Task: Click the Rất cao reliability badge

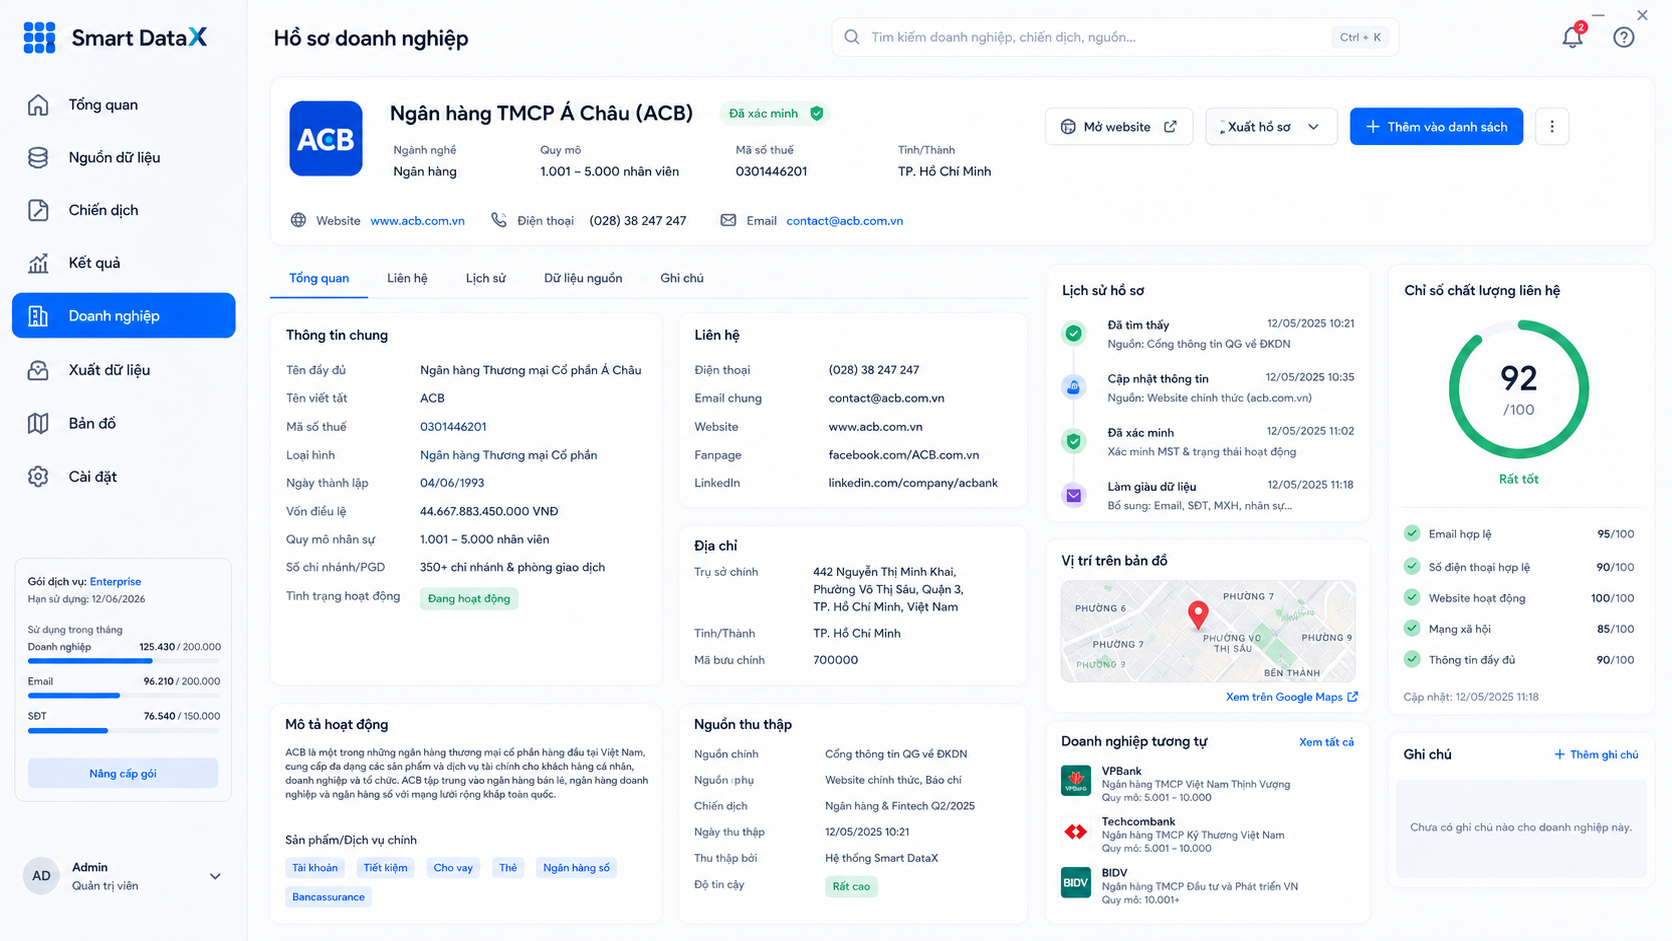Action: 851,887
